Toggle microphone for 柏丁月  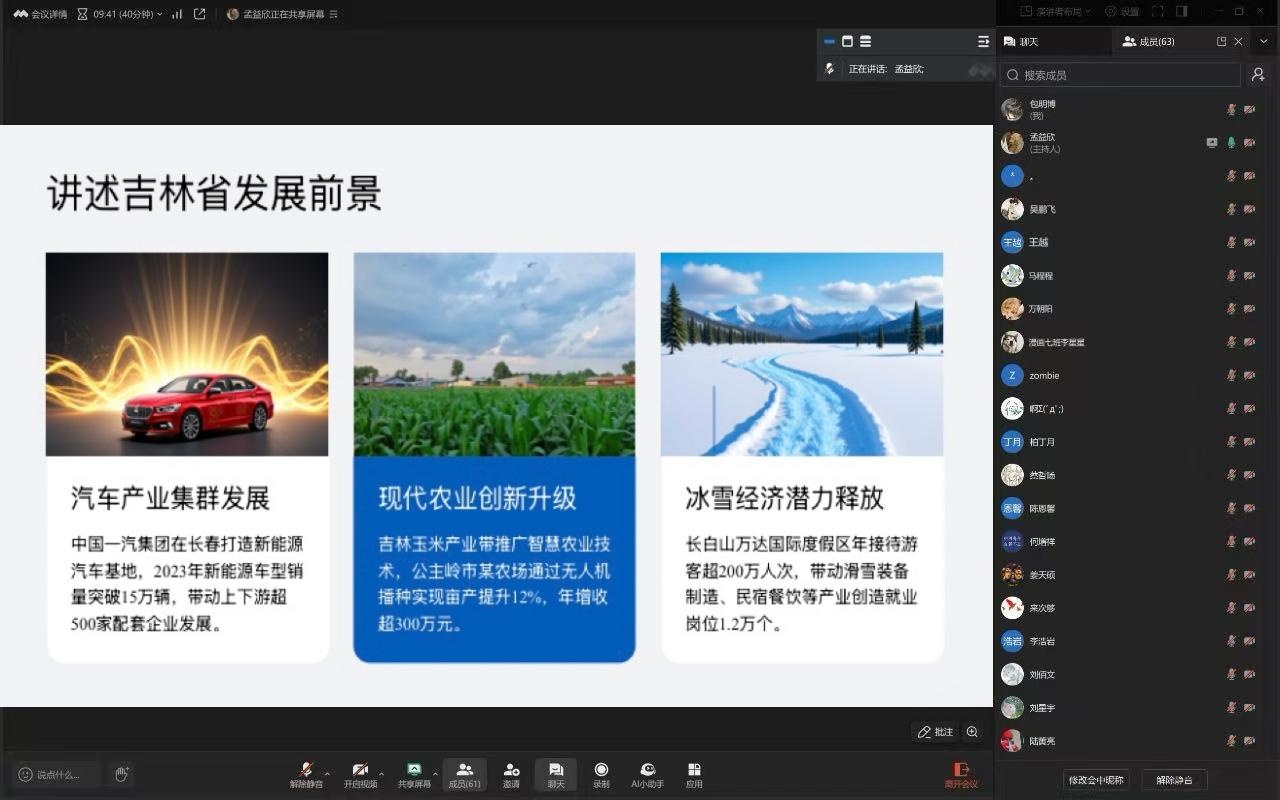1231,442
